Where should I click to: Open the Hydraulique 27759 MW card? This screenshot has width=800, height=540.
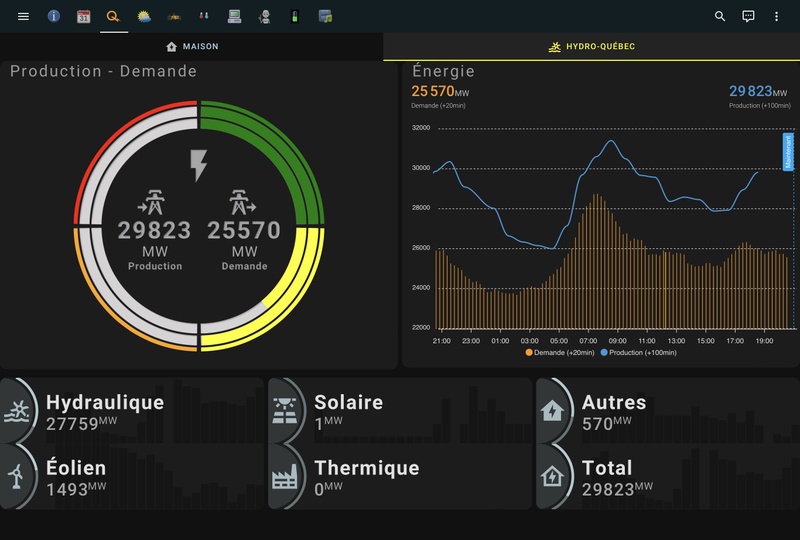tap(132, 411)
